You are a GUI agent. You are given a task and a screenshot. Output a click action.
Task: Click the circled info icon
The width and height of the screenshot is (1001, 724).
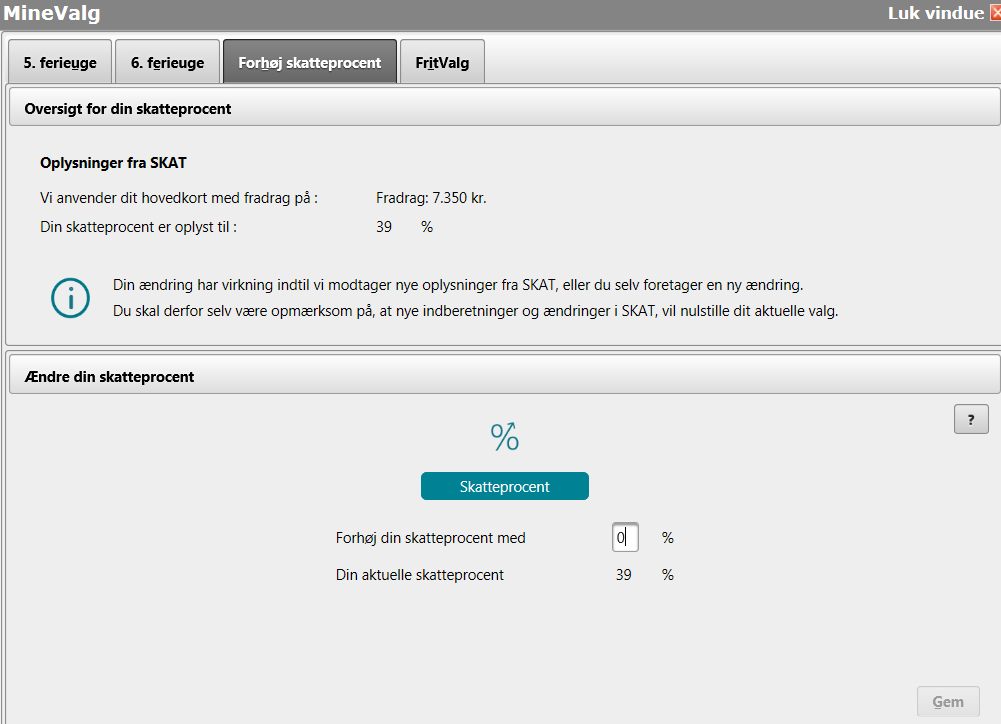click(x=71, y=298)
